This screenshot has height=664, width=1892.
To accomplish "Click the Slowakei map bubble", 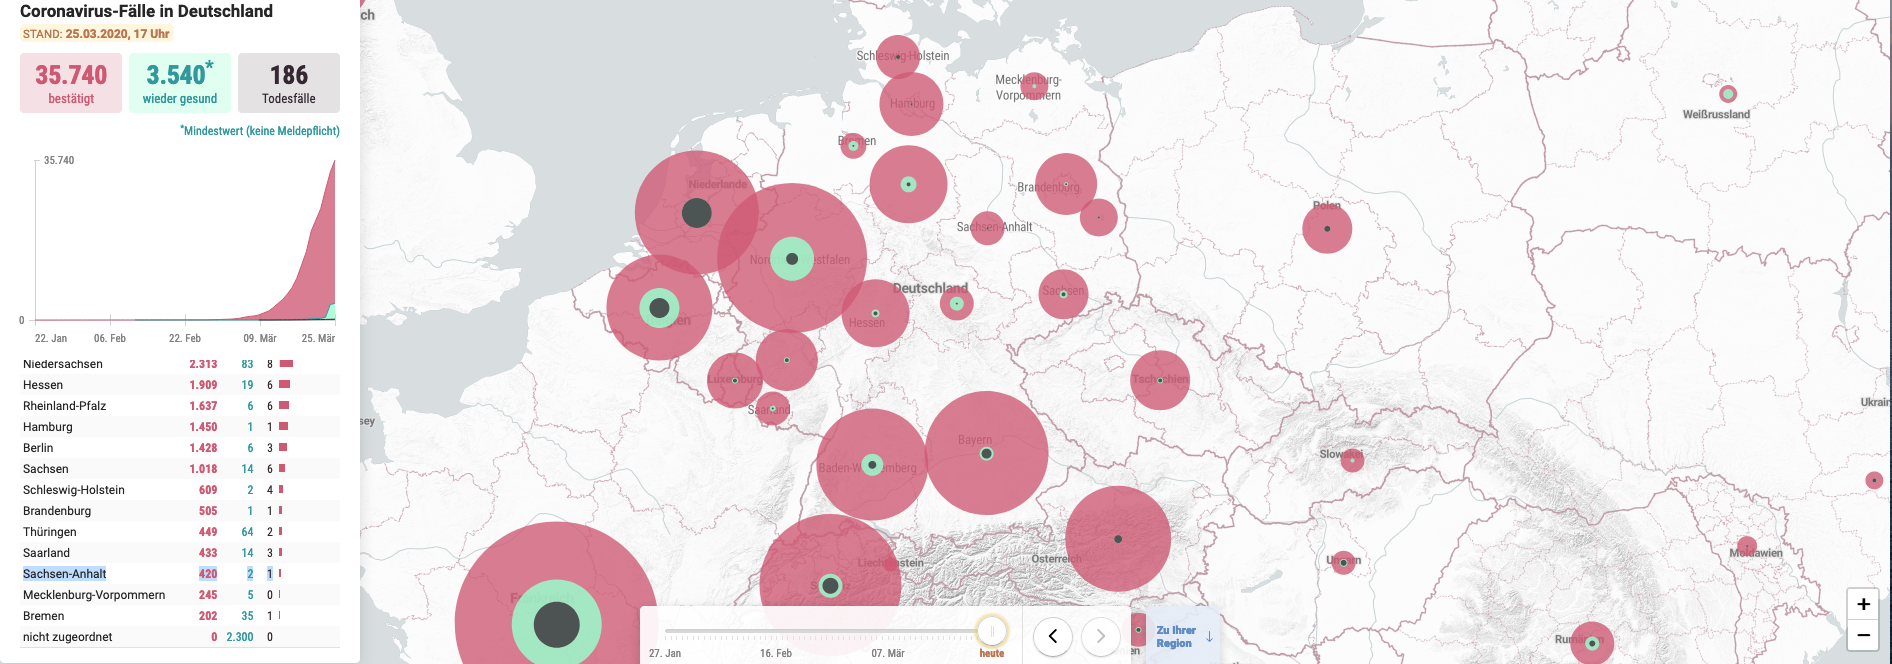I will pyautogui.click(x=1352, y=460).
